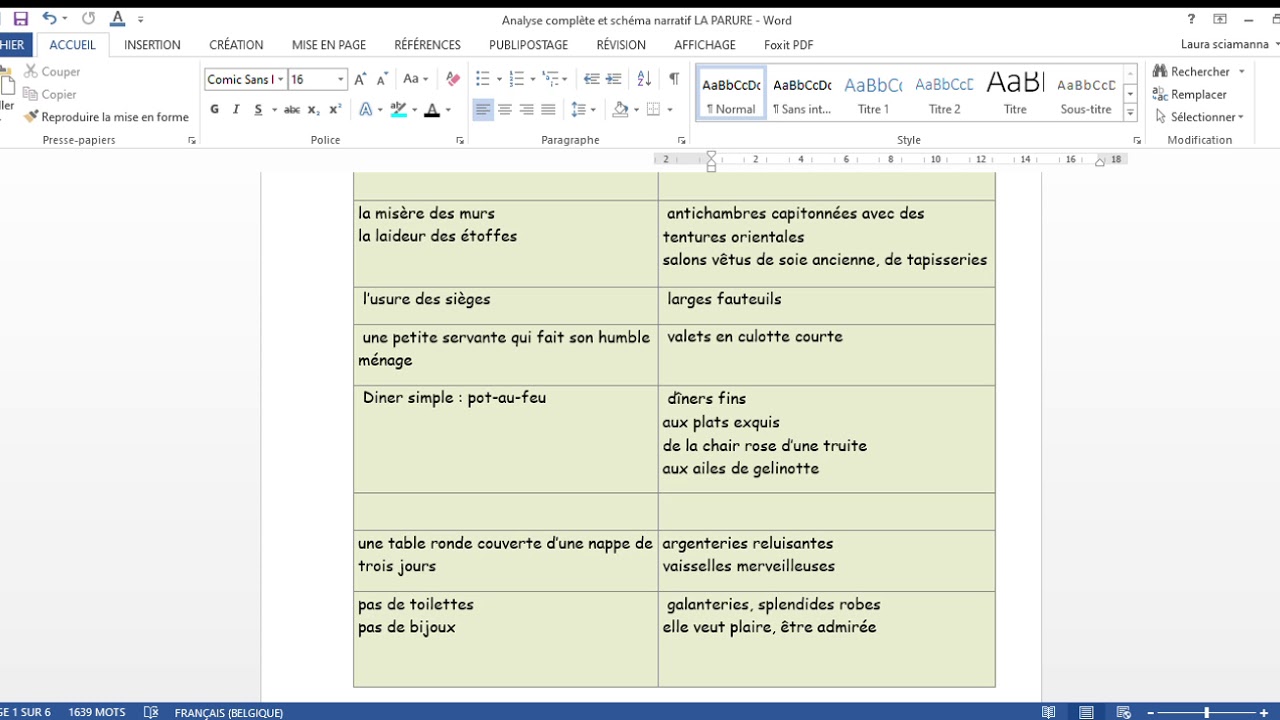Click the text highlight color button
Viewport: 1280px width, 720px height.
pos(399,110)
